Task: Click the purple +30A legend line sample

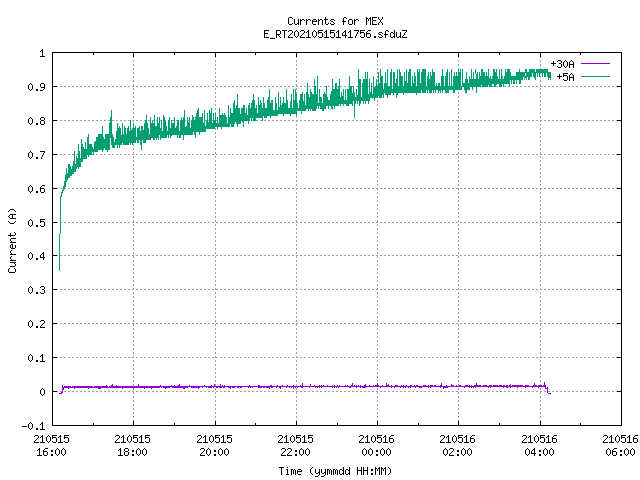Action: pos(595,64)
